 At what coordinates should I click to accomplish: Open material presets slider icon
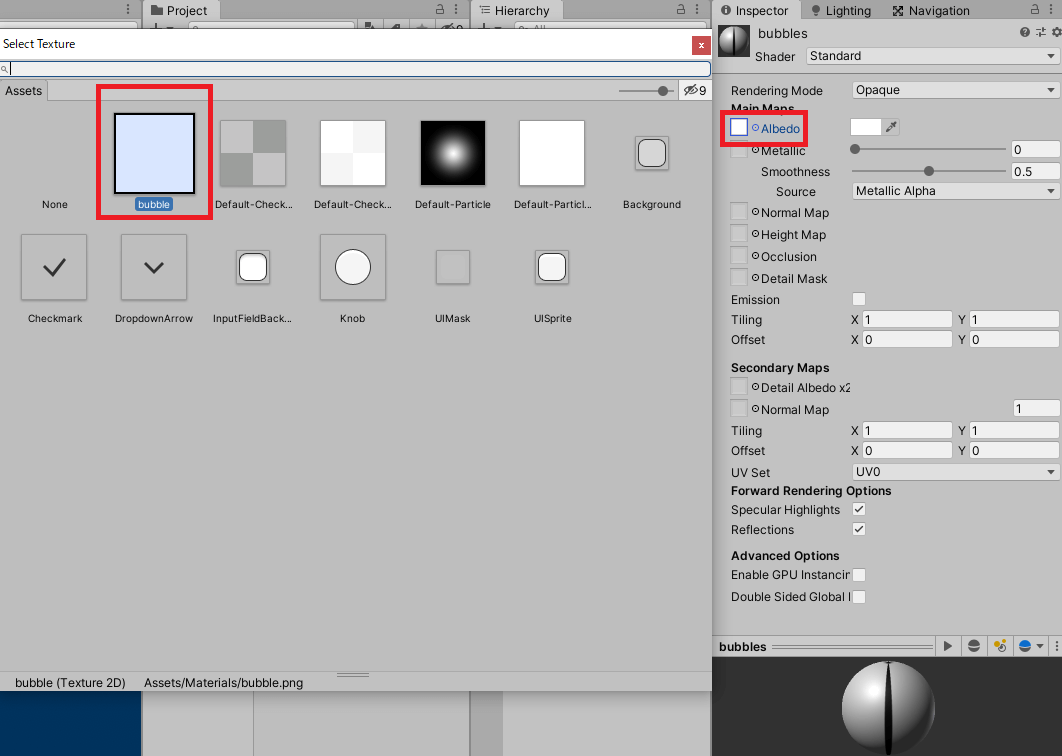click(x=1041, y=32)
